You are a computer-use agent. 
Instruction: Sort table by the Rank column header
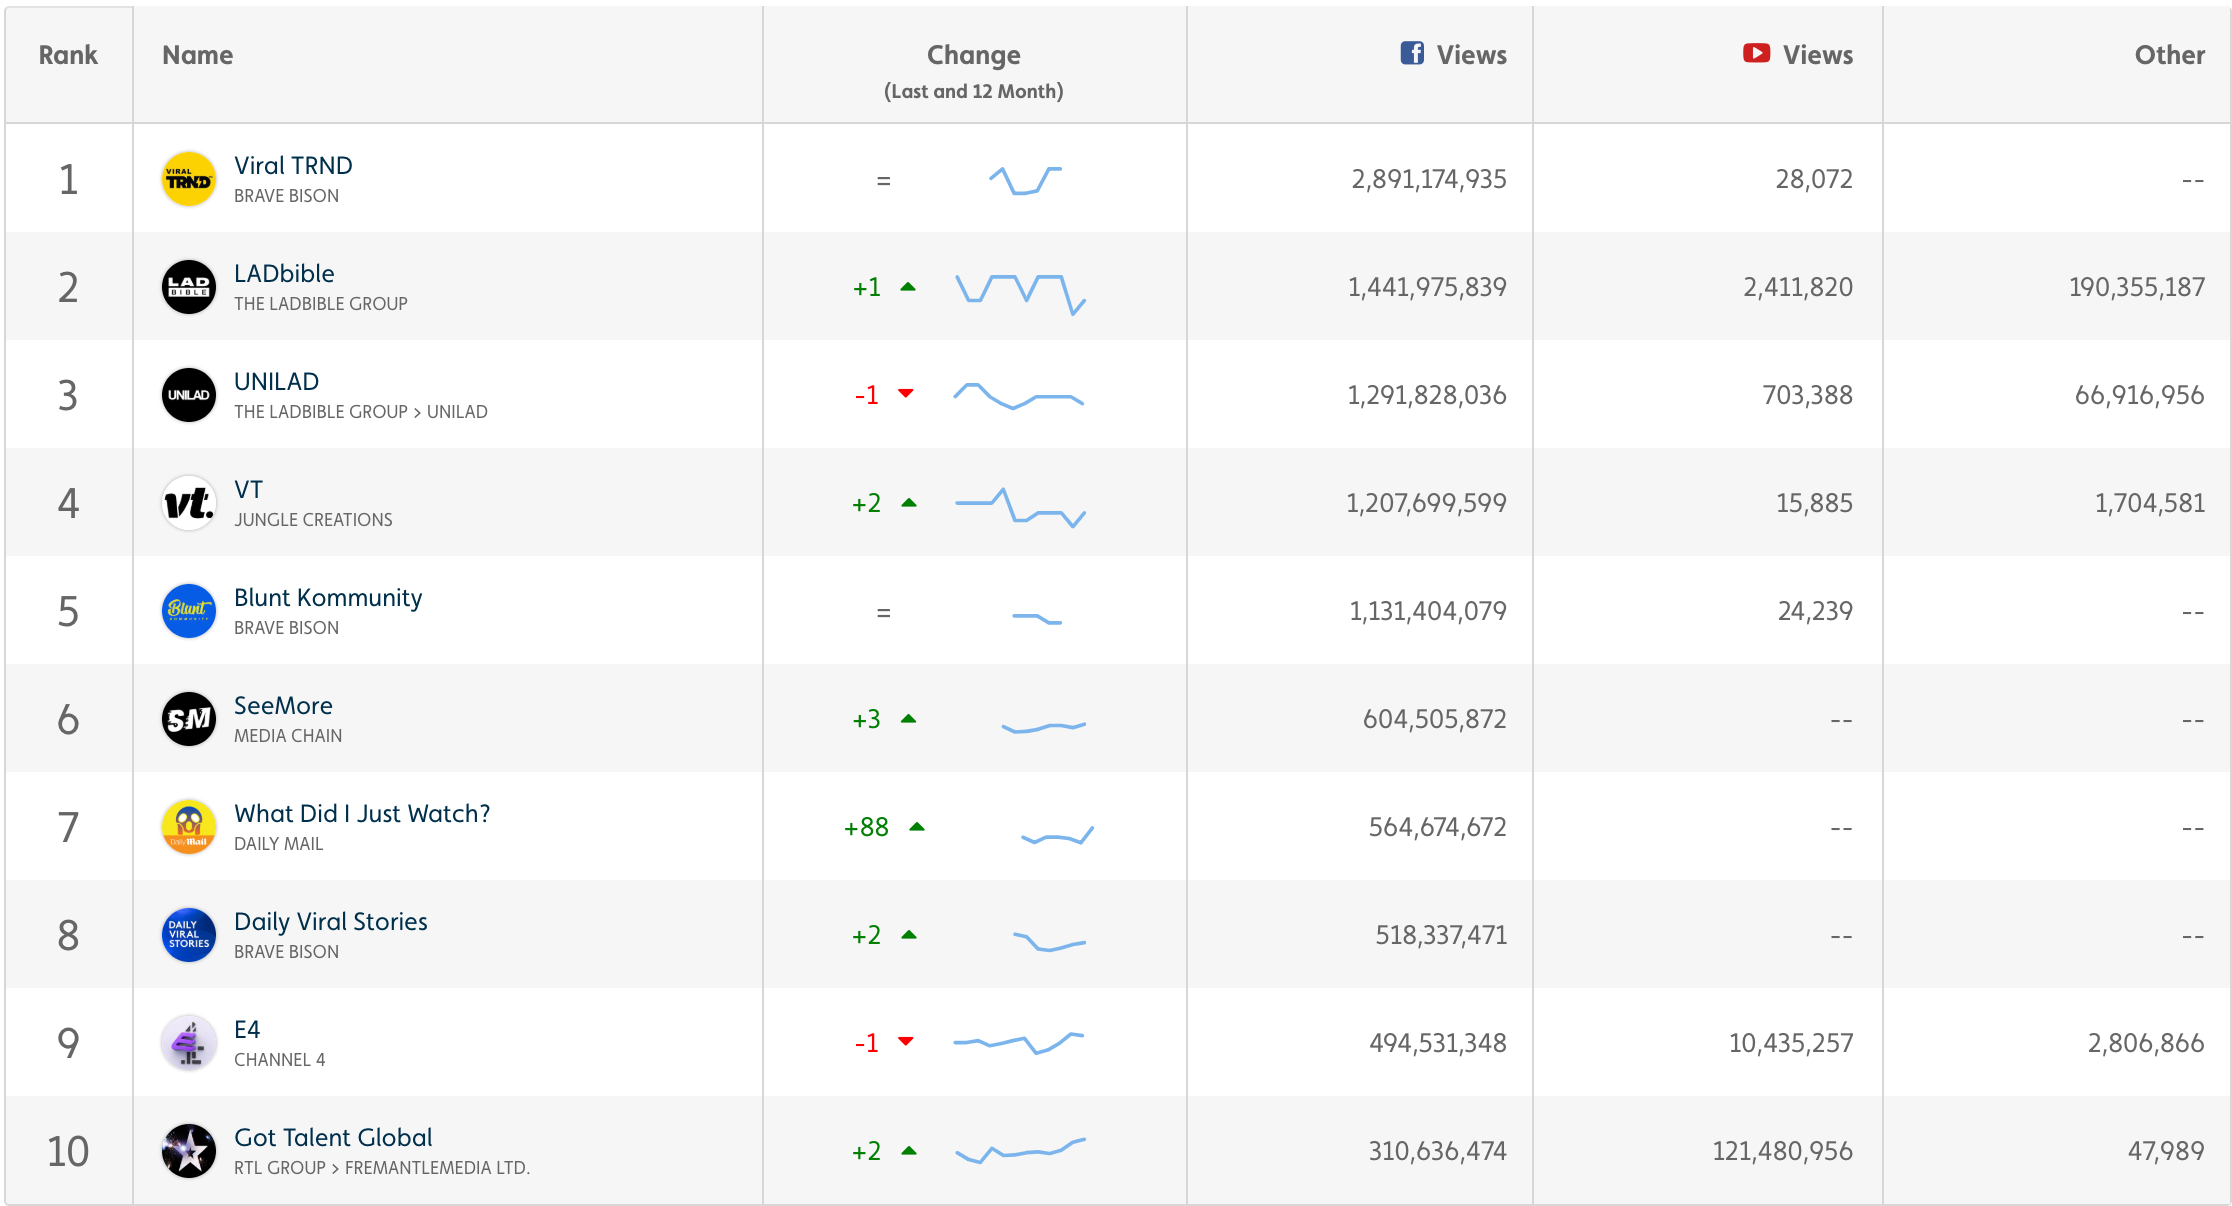68,55
